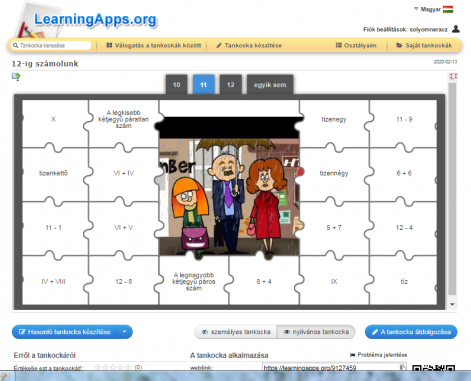
Task: Click the QR code icon beside the weblink
Action: tap(433, 368)
